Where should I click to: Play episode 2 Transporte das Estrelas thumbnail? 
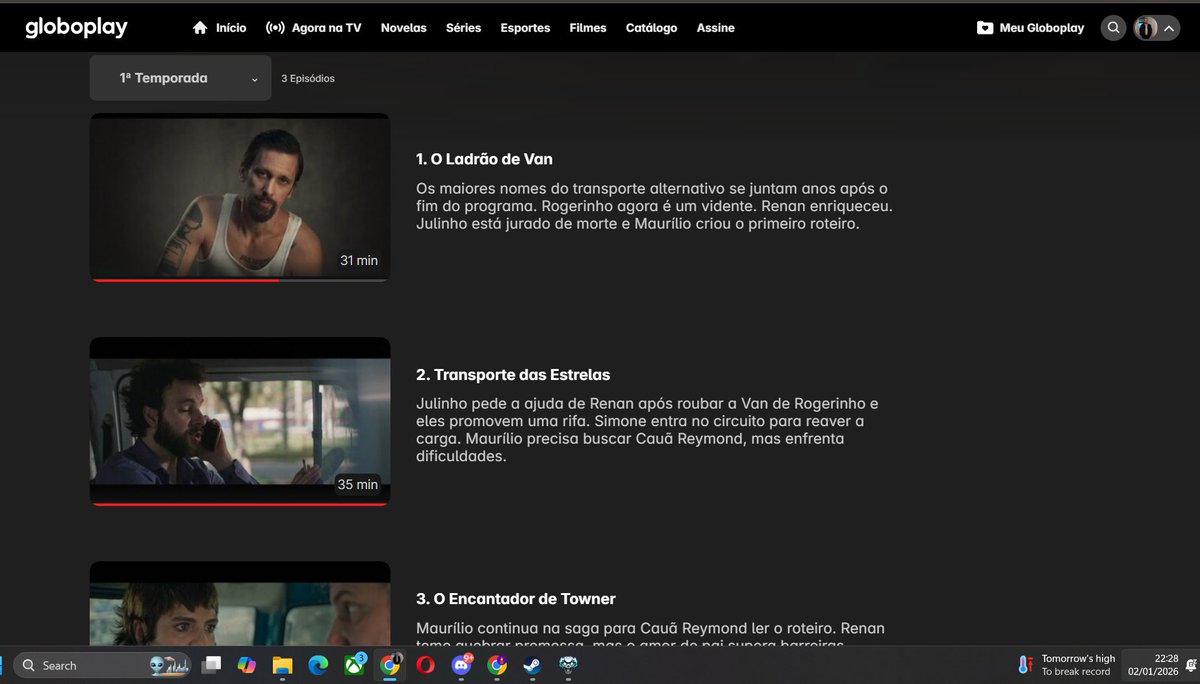(x=240, y=420)
